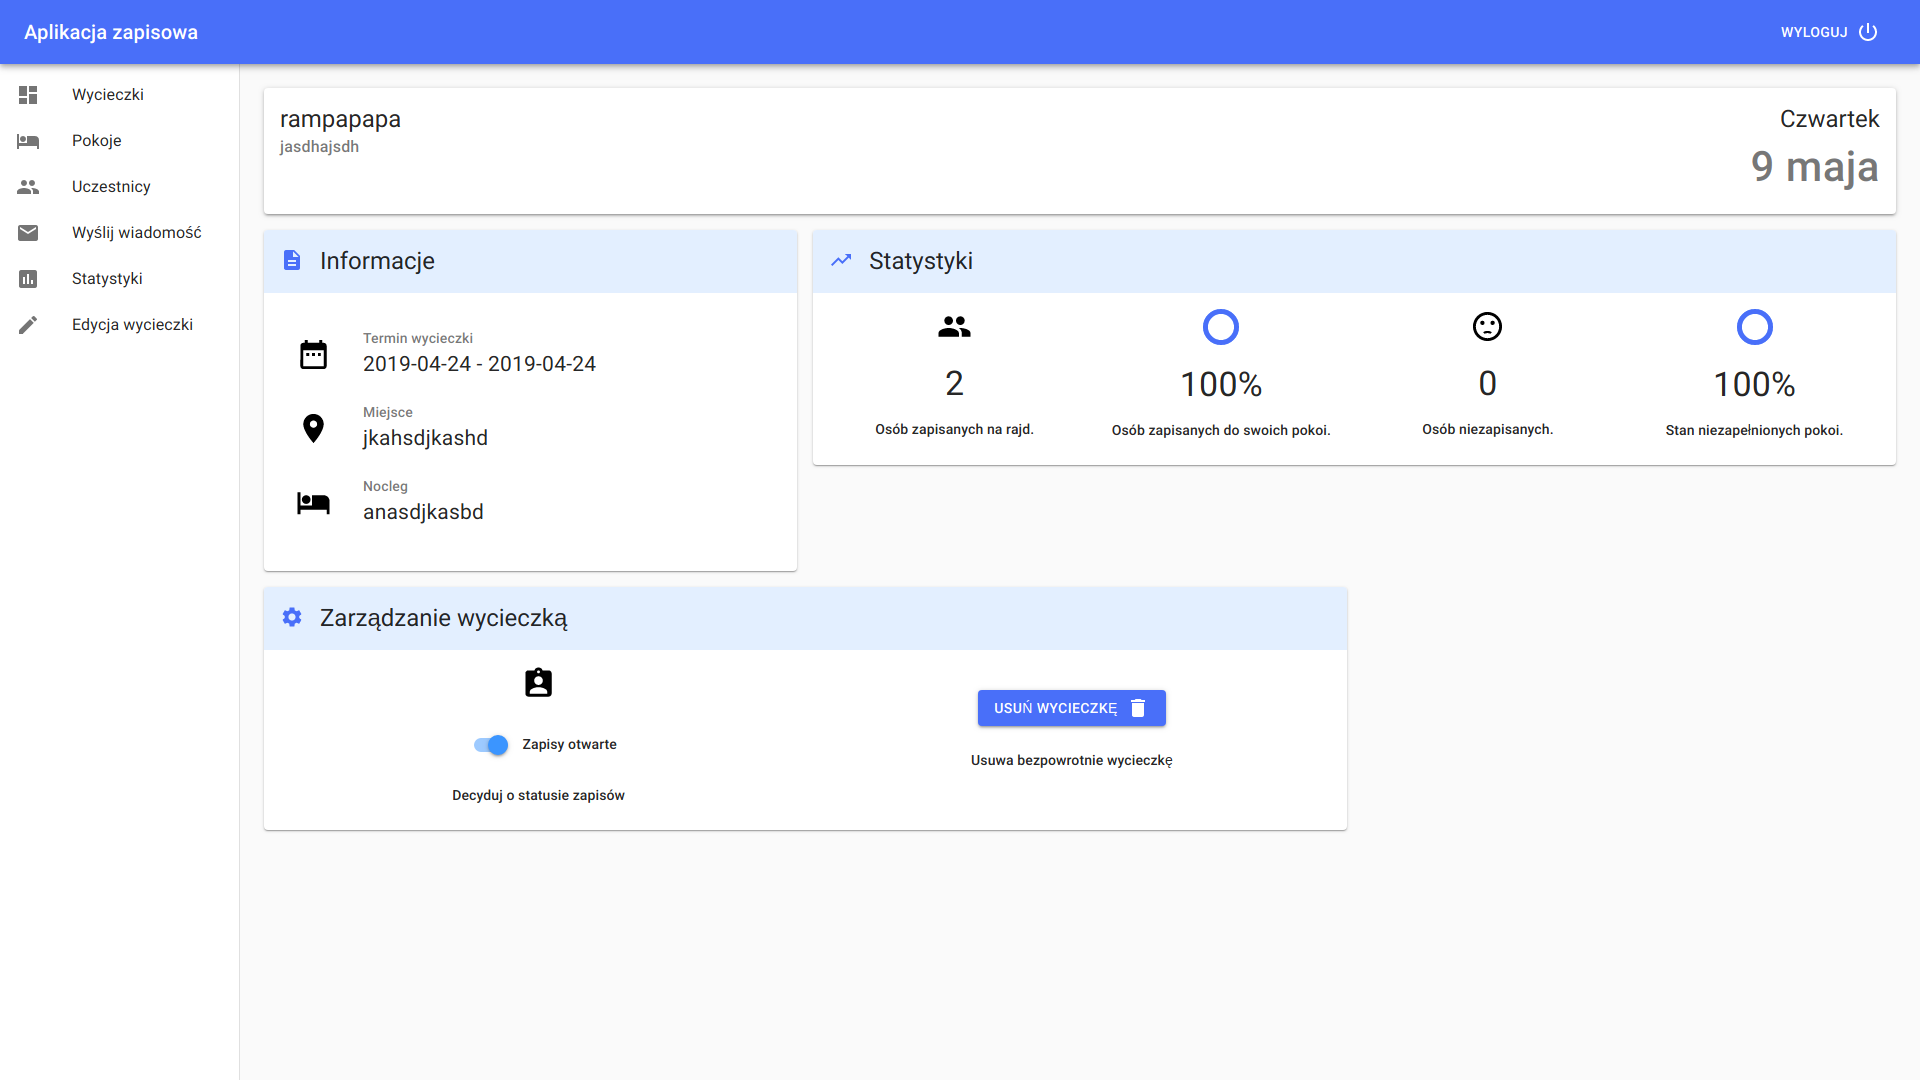This screenshot has width=1920, height=1080.
Task: Click the people icon beside Uczestnicy
Action: click(28, 187)
